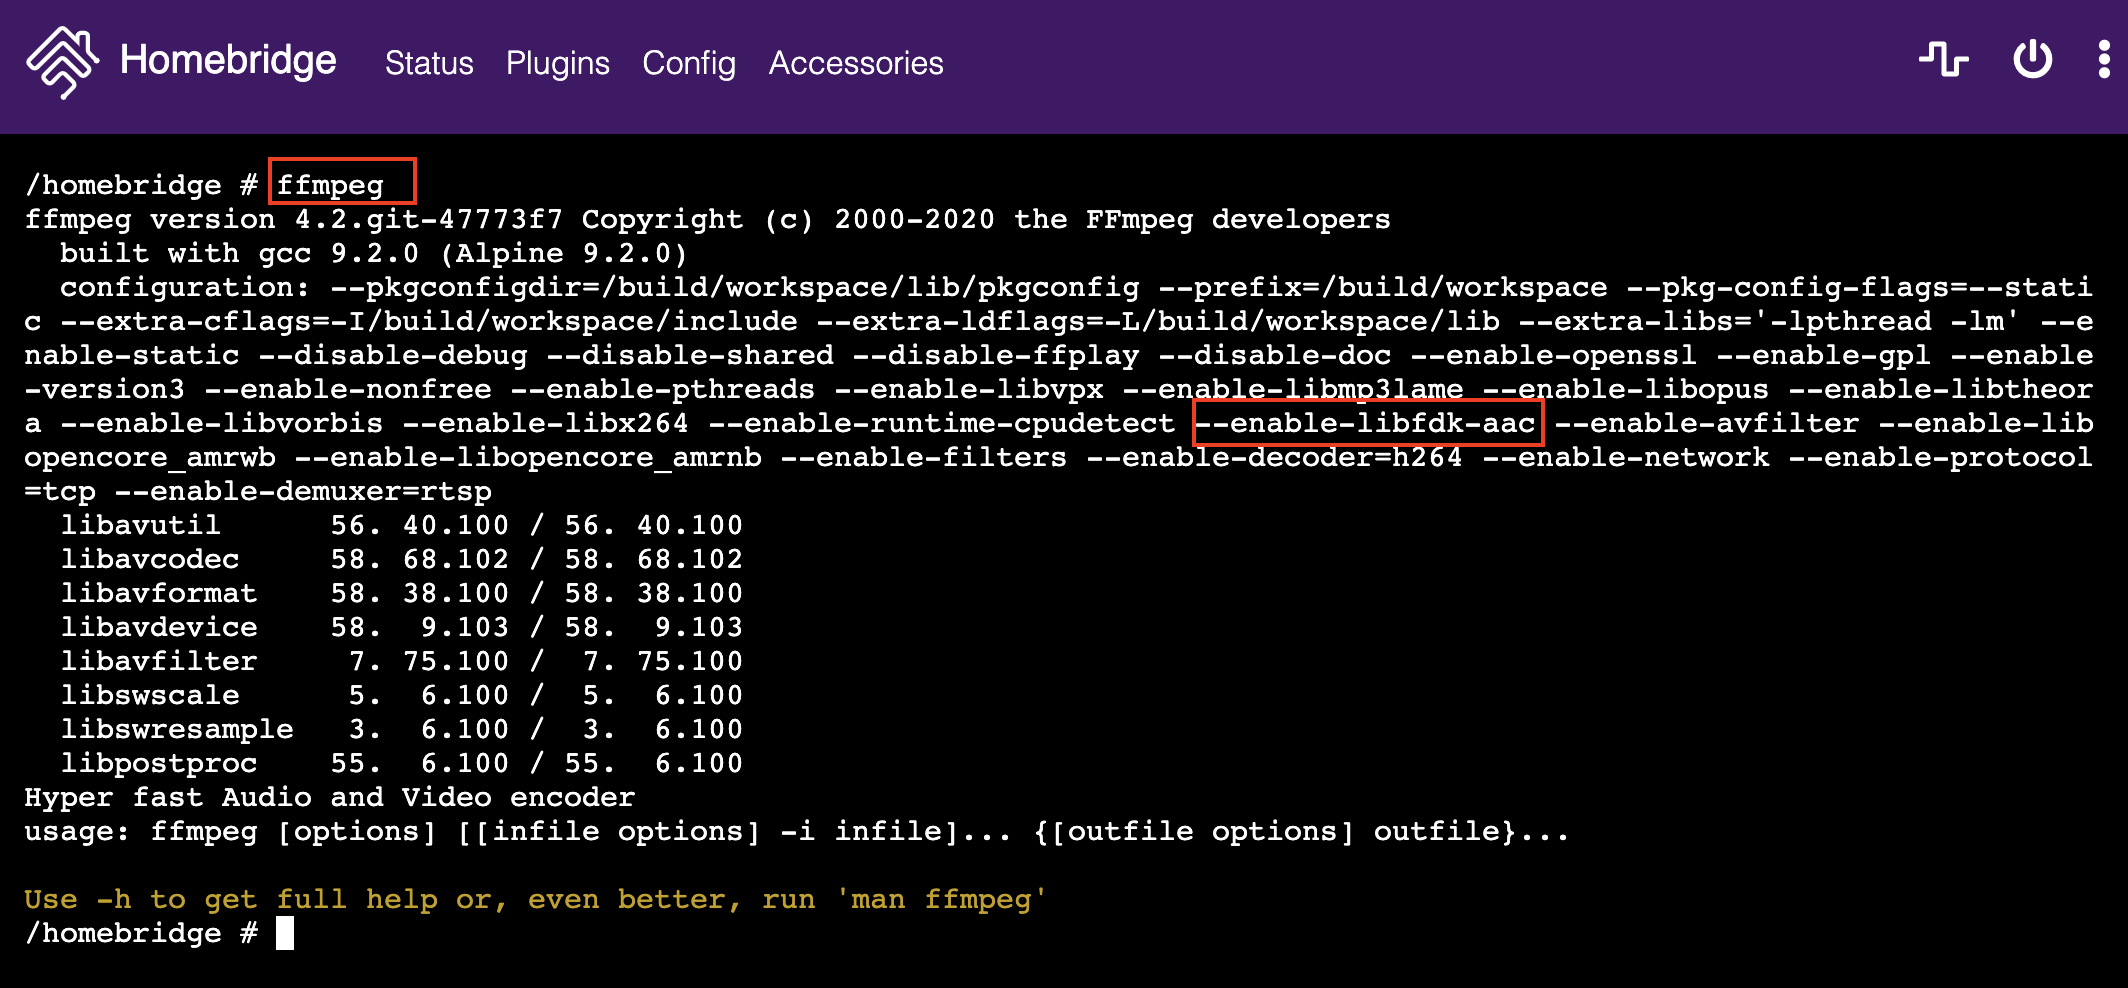Navigate to the Config tab
Image resolution: width=2128 pixels, height=988 pixels.
click(x=688, y=64)
